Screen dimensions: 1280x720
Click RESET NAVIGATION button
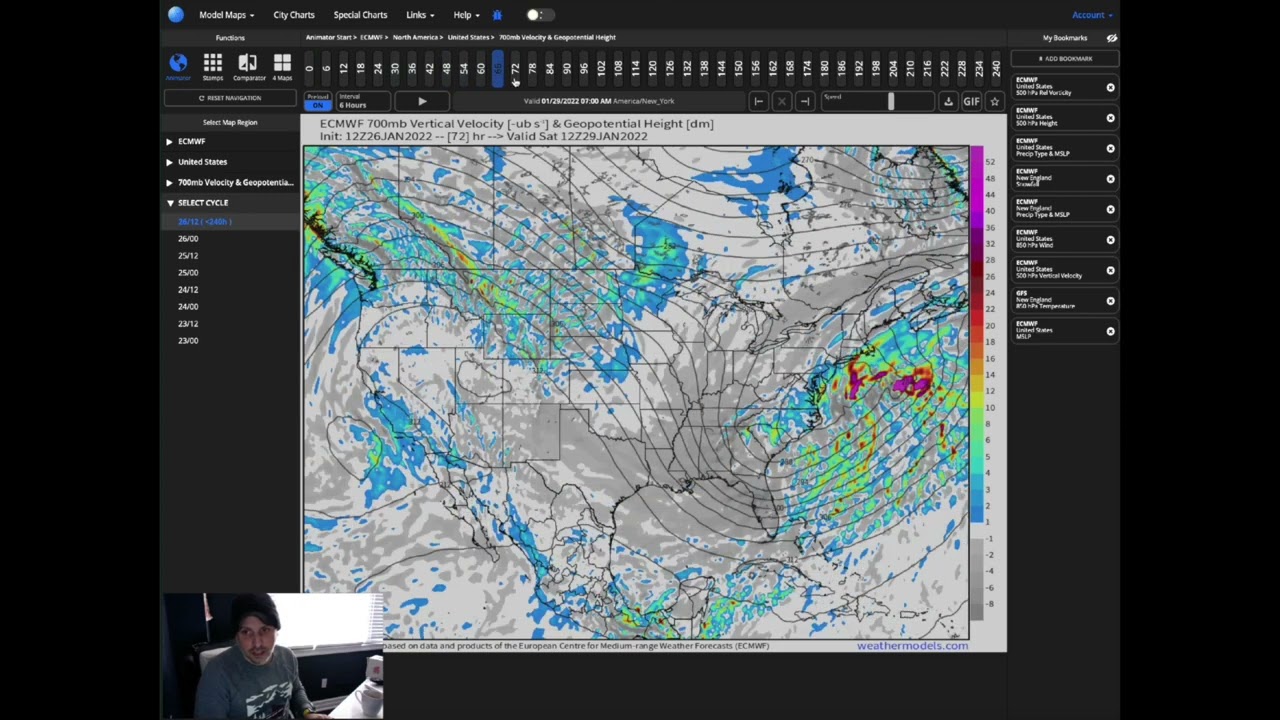coord(230,98)
